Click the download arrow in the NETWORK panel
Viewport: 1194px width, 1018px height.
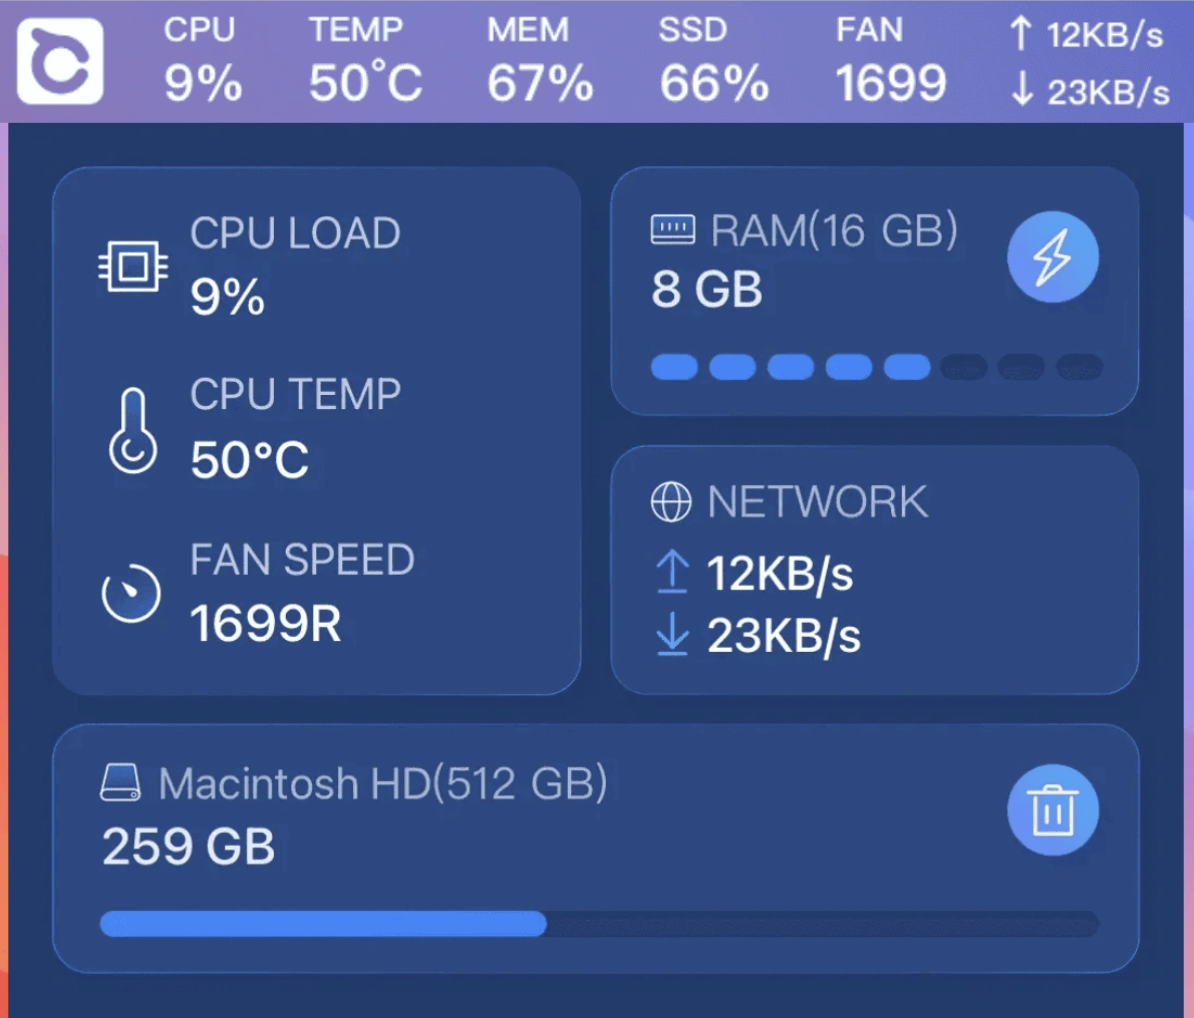[673, 635]
